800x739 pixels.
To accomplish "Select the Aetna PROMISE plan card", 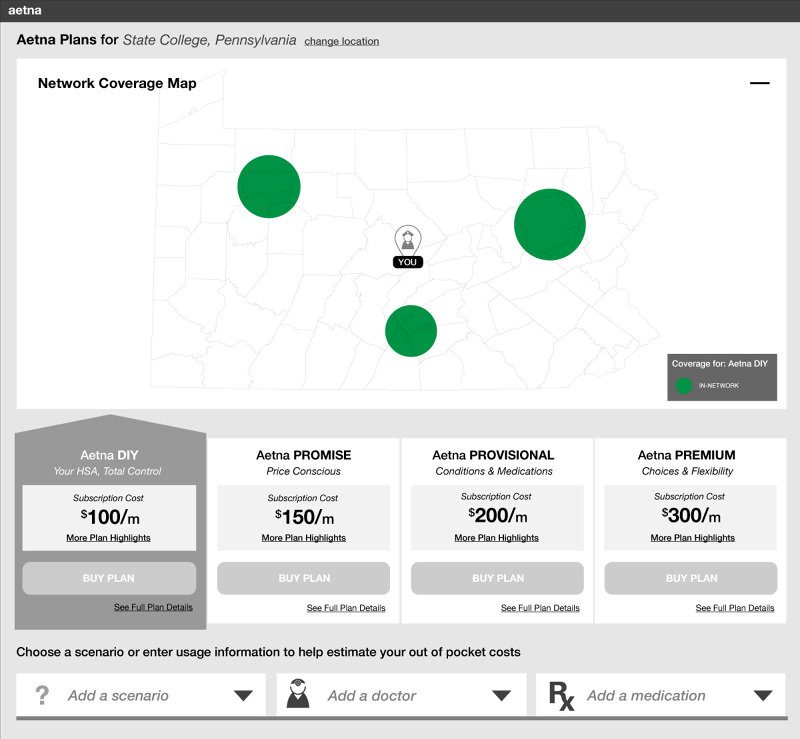I will coord(303,456).
